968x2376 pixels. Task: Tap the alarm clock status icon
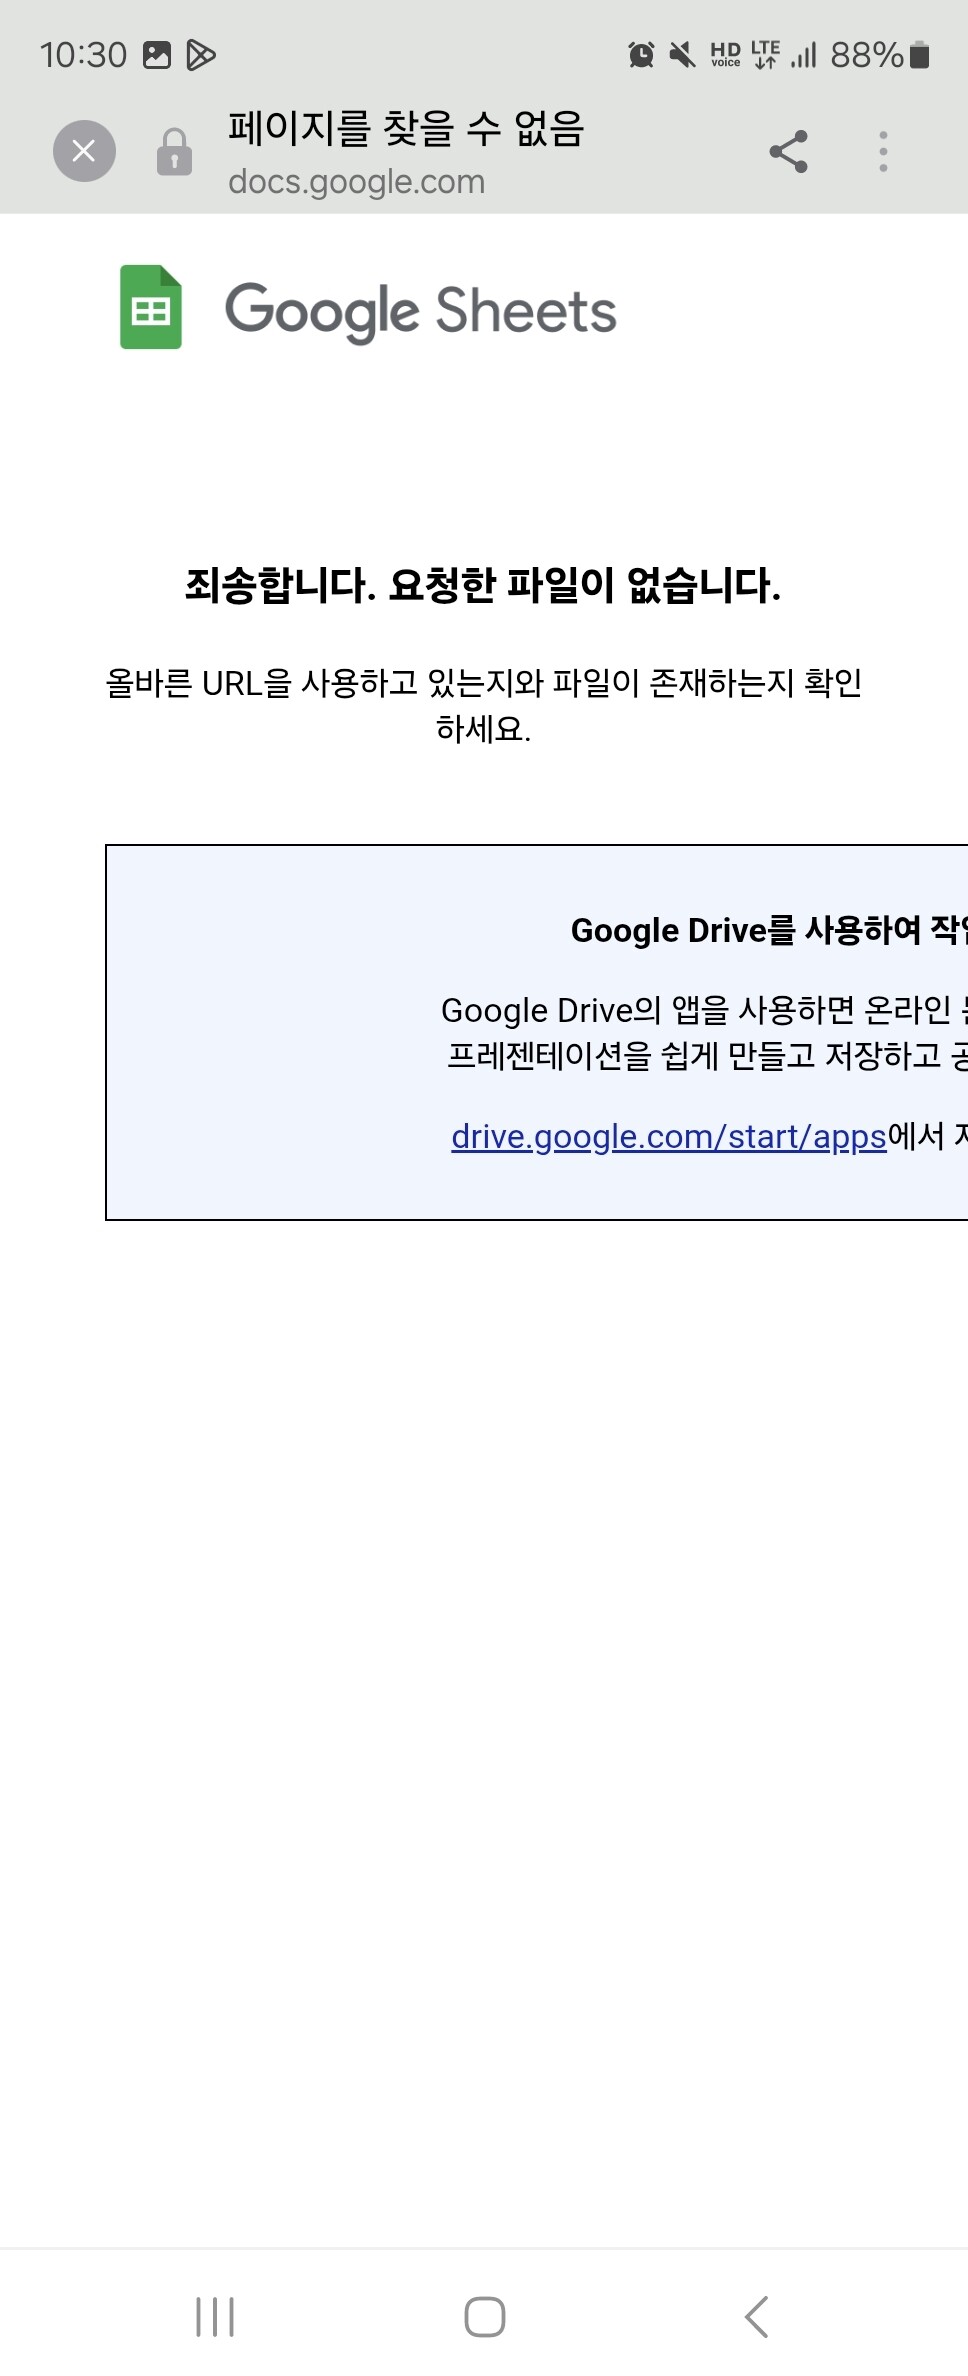pyautogui.click(x=641, y=55)
